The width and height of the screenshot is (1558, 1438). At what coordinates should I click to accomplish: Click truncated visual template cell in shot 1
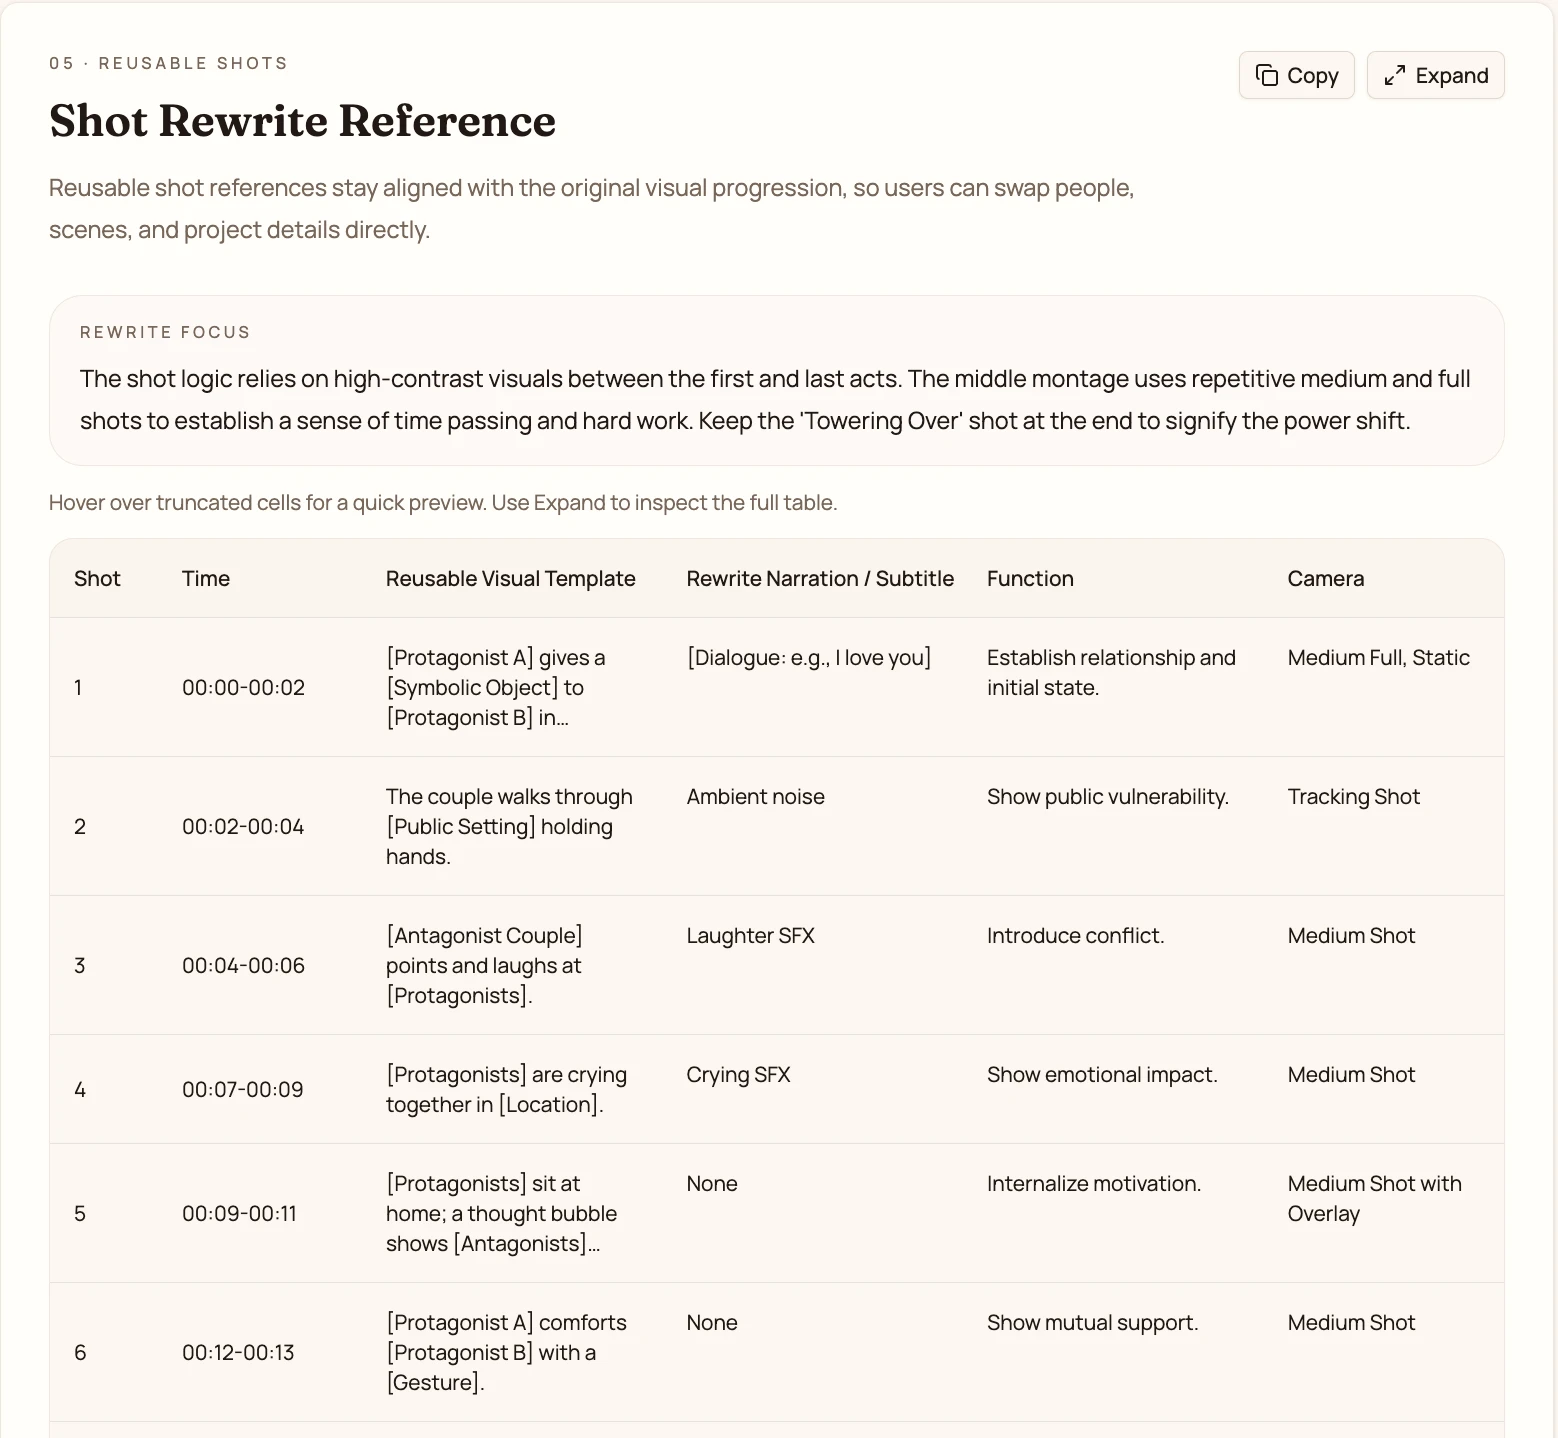[x=497, y=688]
